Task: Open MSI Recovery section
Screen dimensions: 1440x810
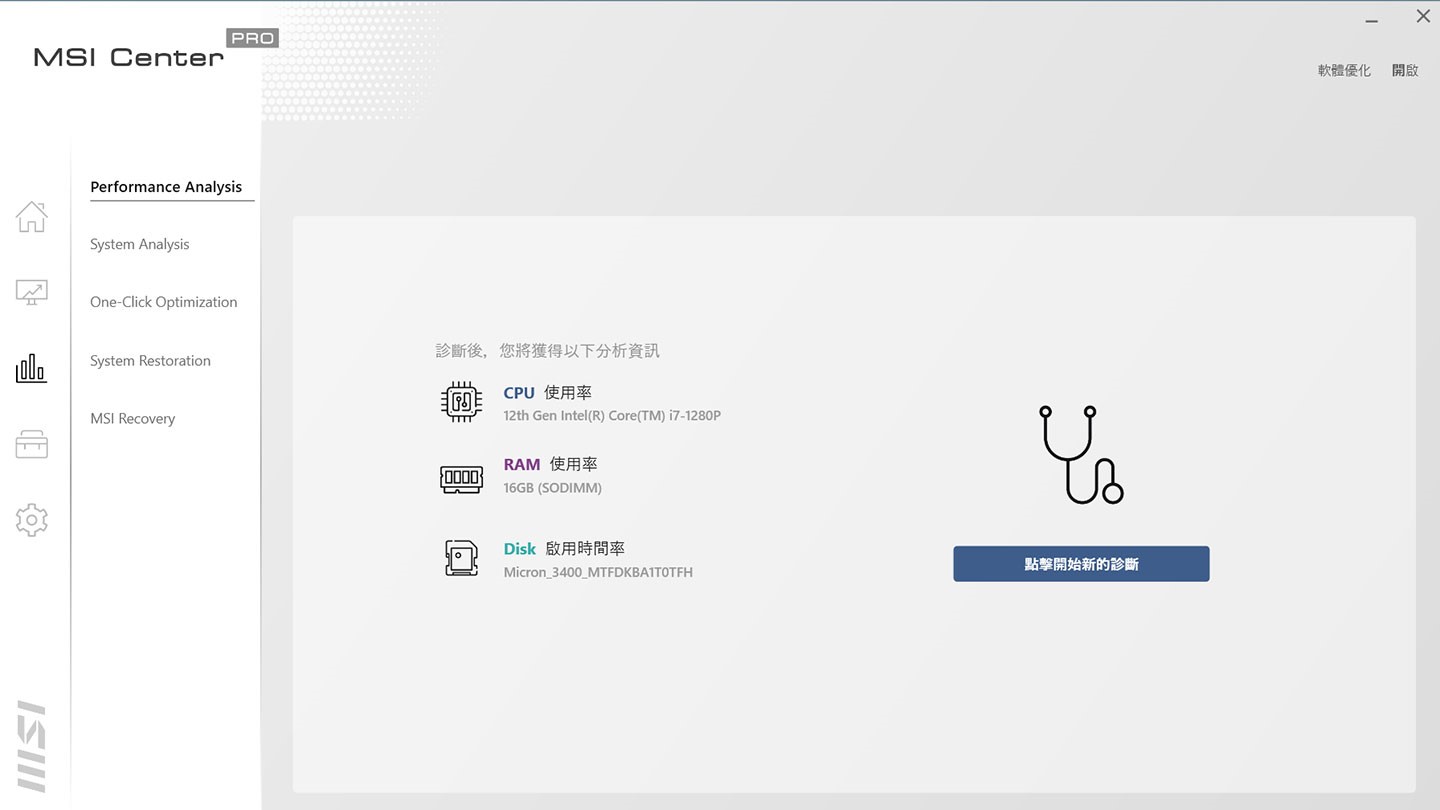Action: pyautogui.click(x=132, y=419)
